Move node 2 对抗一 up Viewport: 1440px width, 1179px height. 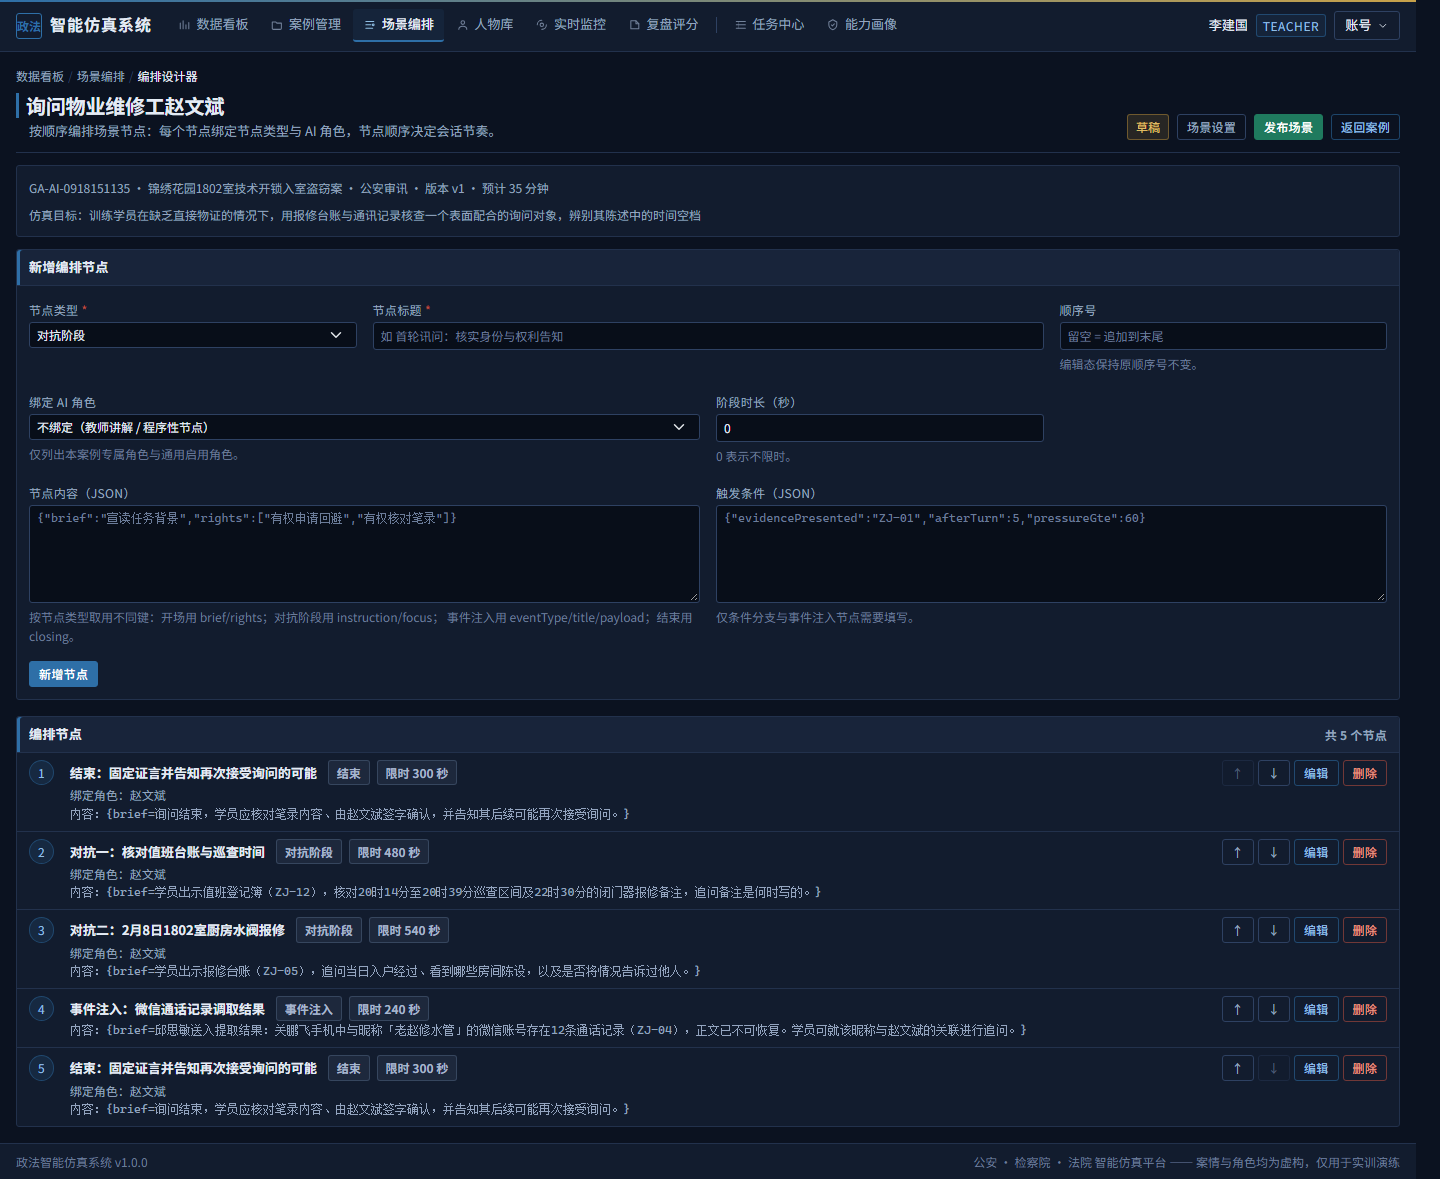(1237, 852)
